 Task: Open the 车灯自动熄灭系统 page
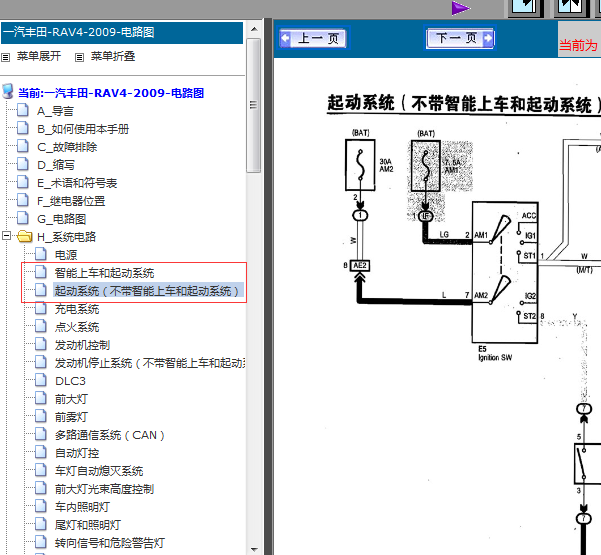pyautogui.click(x=99, y=471)
